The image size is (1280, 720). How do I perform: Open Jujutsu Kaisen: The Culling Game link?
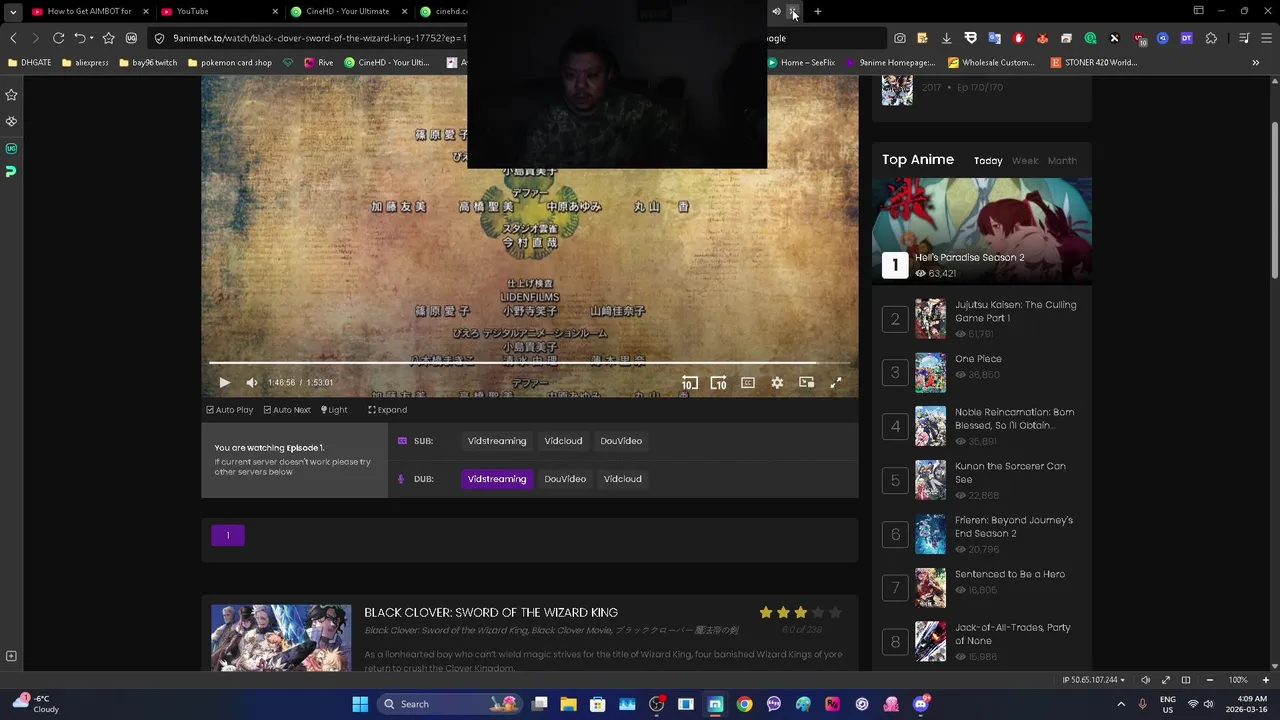click(1016, 311)
